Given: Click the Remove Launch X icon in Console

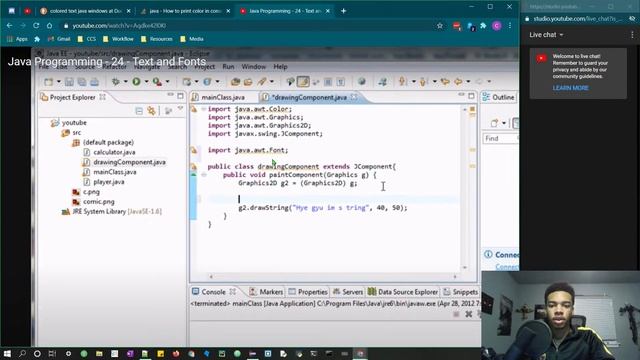Looking at the screenshot, I should pos(469,314).
